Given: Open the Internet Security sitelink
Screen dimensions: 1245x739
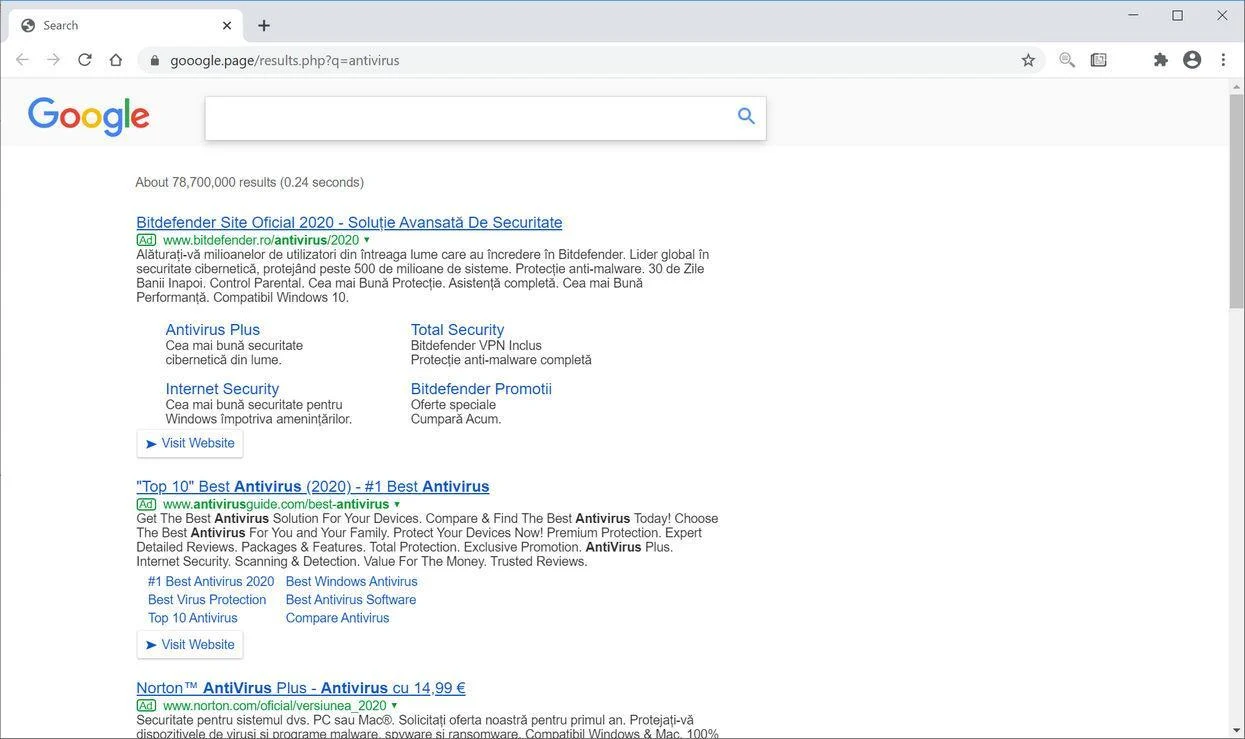Looking at the screenshot, I should pyautogui.click(x=222, y=388).
